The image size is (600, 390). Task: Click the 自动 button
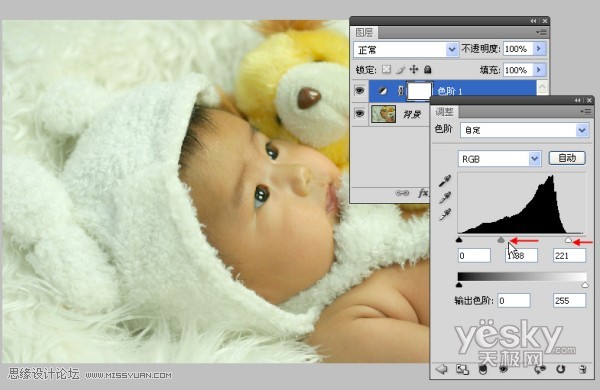567,158
